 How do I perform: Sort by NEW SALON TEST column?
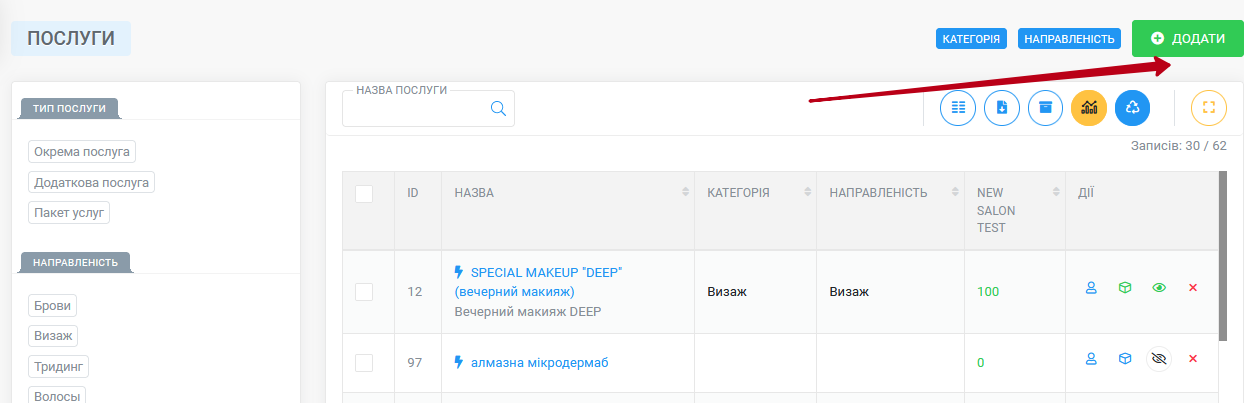pos(1056,192)
